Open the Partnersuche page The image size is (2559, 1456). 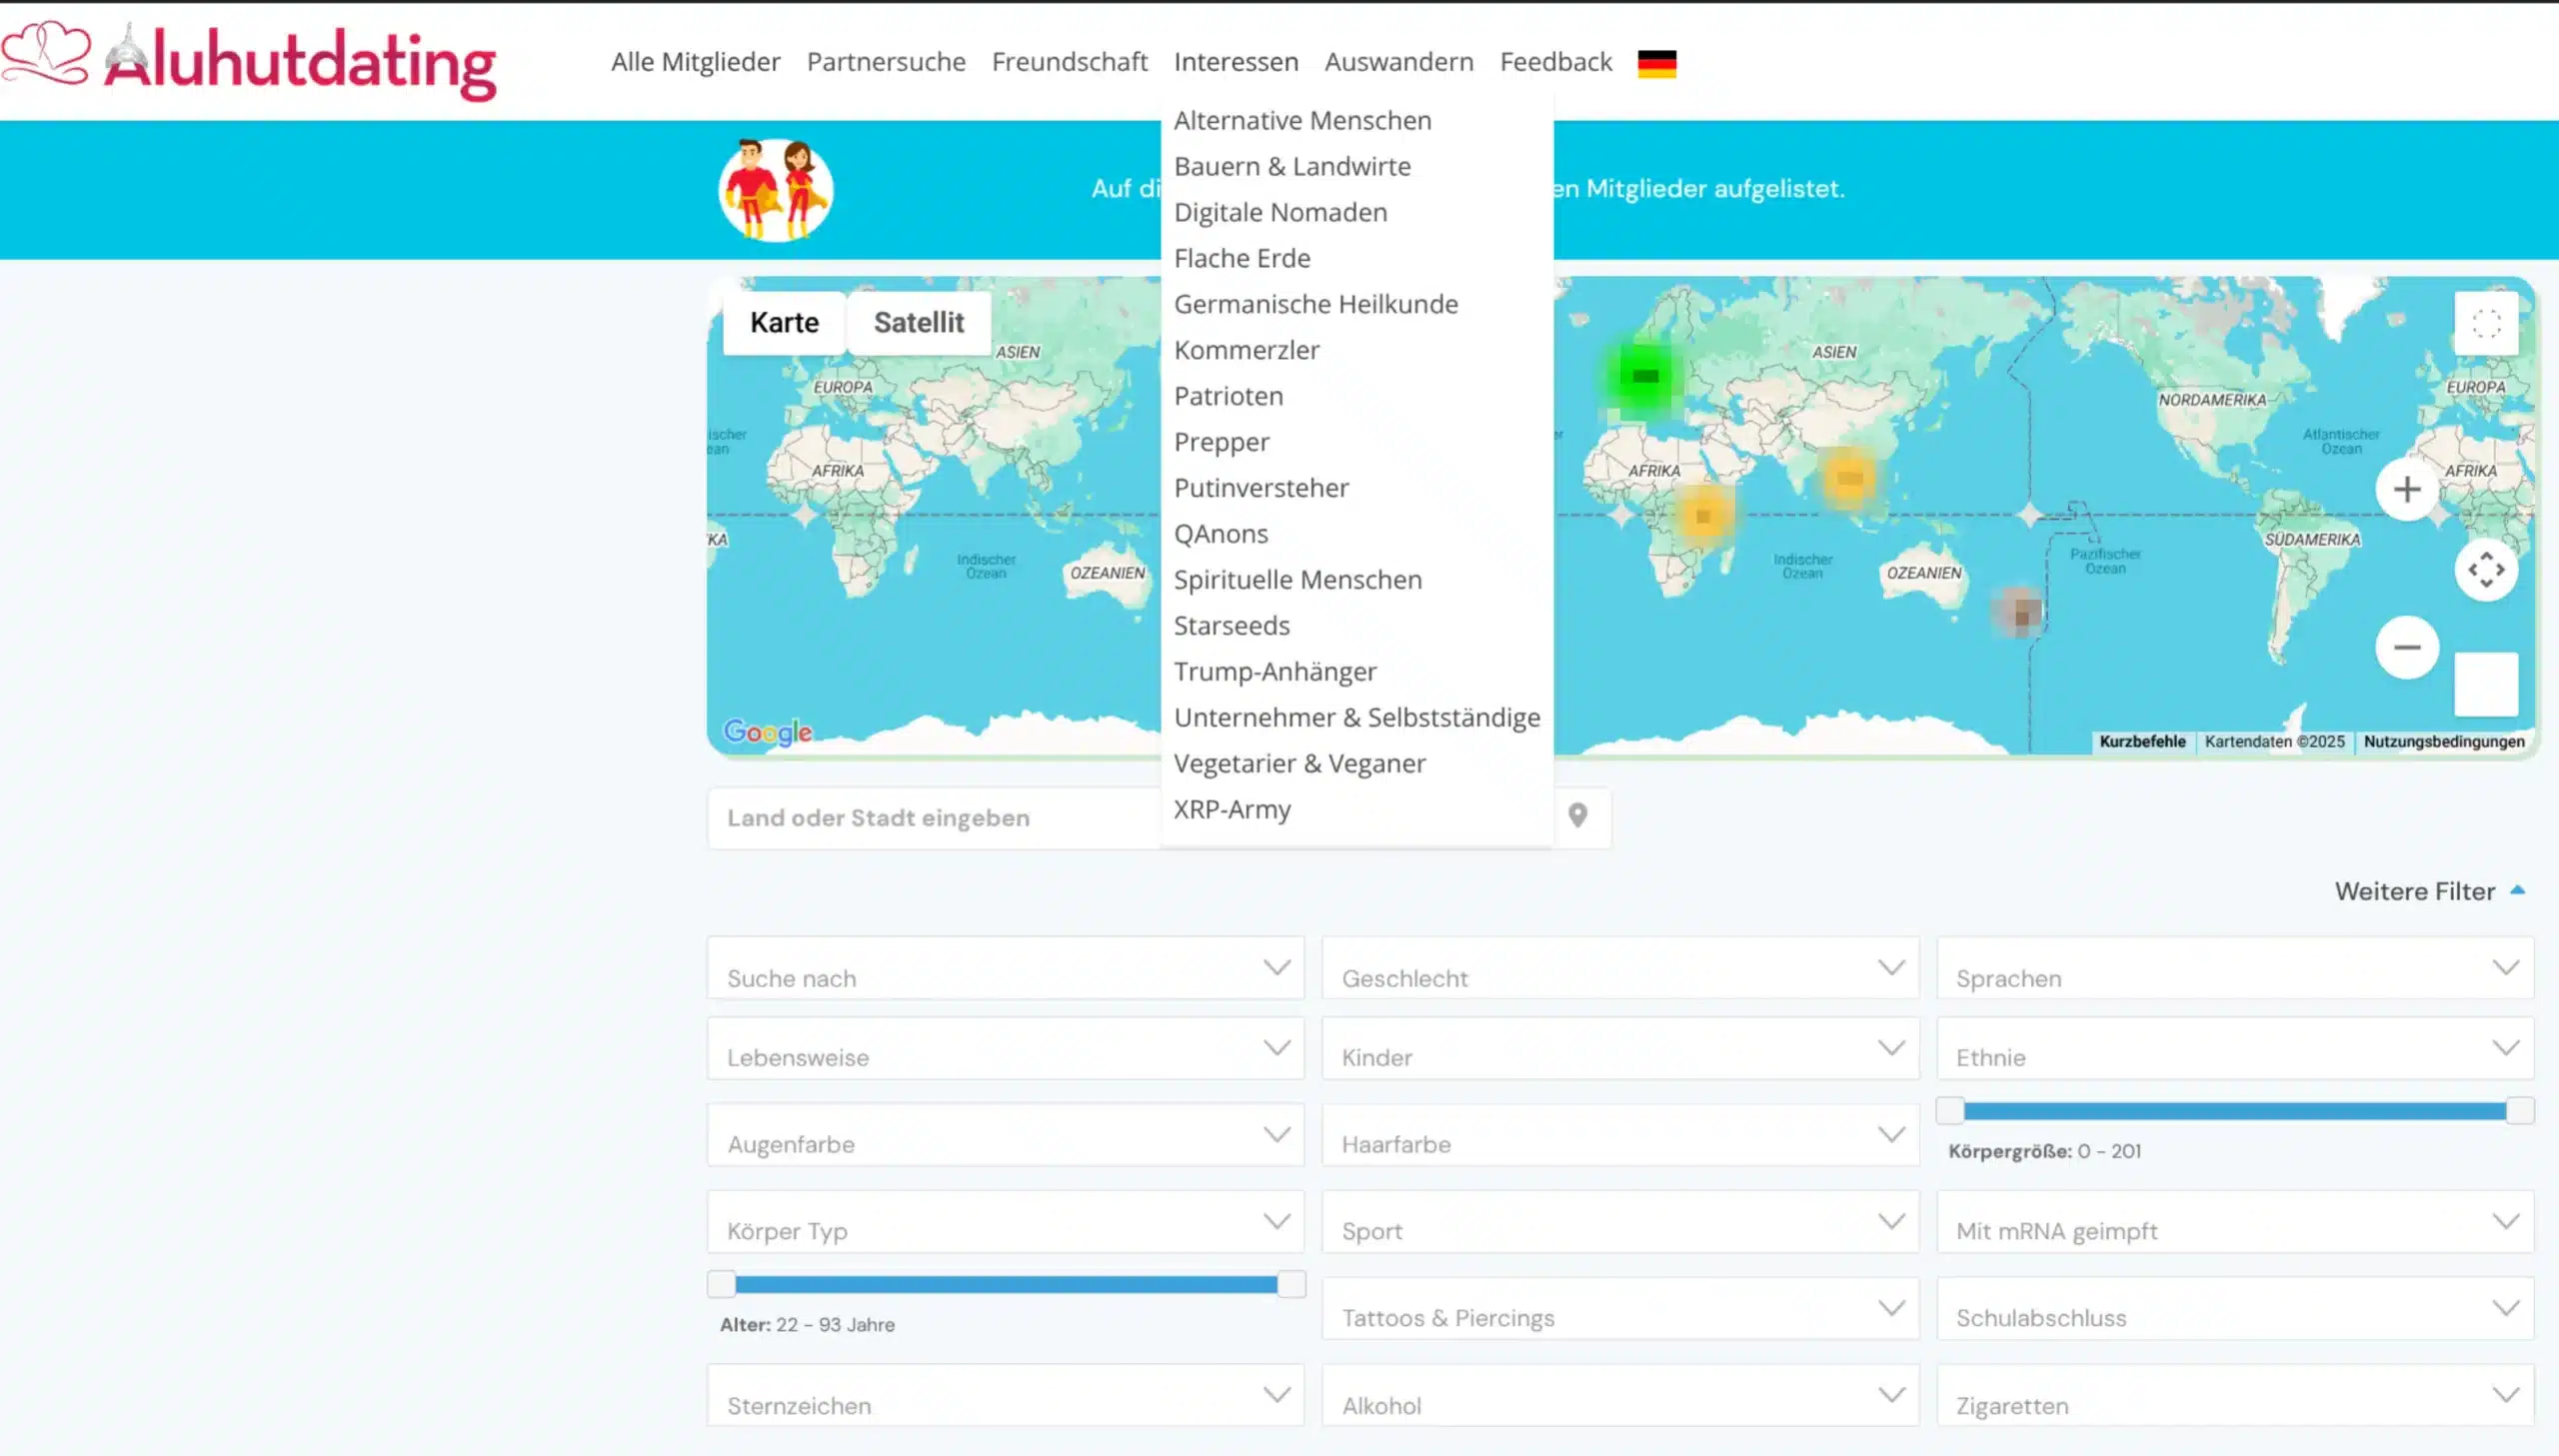[885, 62]
